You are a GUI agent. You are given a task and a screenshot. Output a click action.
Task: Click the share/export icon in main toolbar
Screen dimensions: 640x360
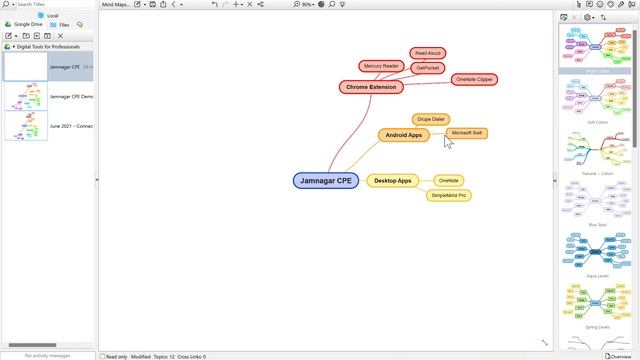click(x=163, y=4)
